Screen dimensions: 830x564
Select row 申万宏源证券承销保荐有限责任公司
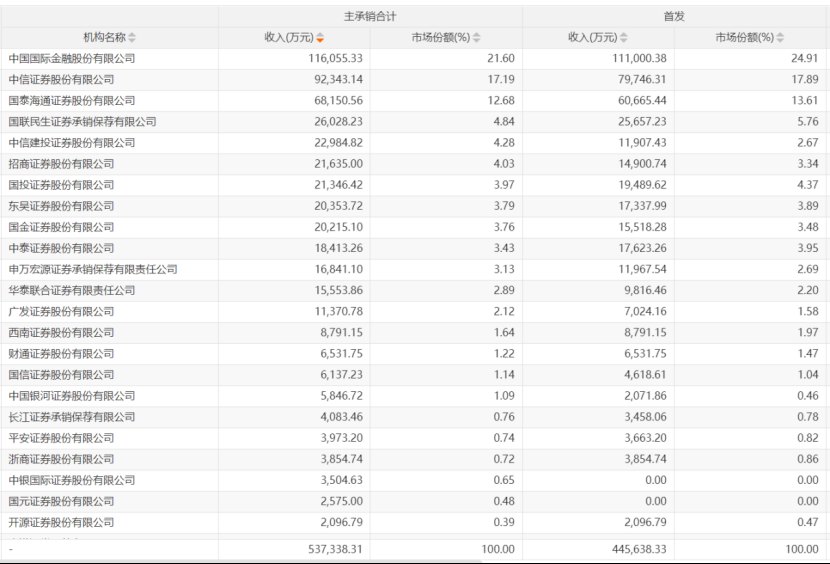coord(413,270)
